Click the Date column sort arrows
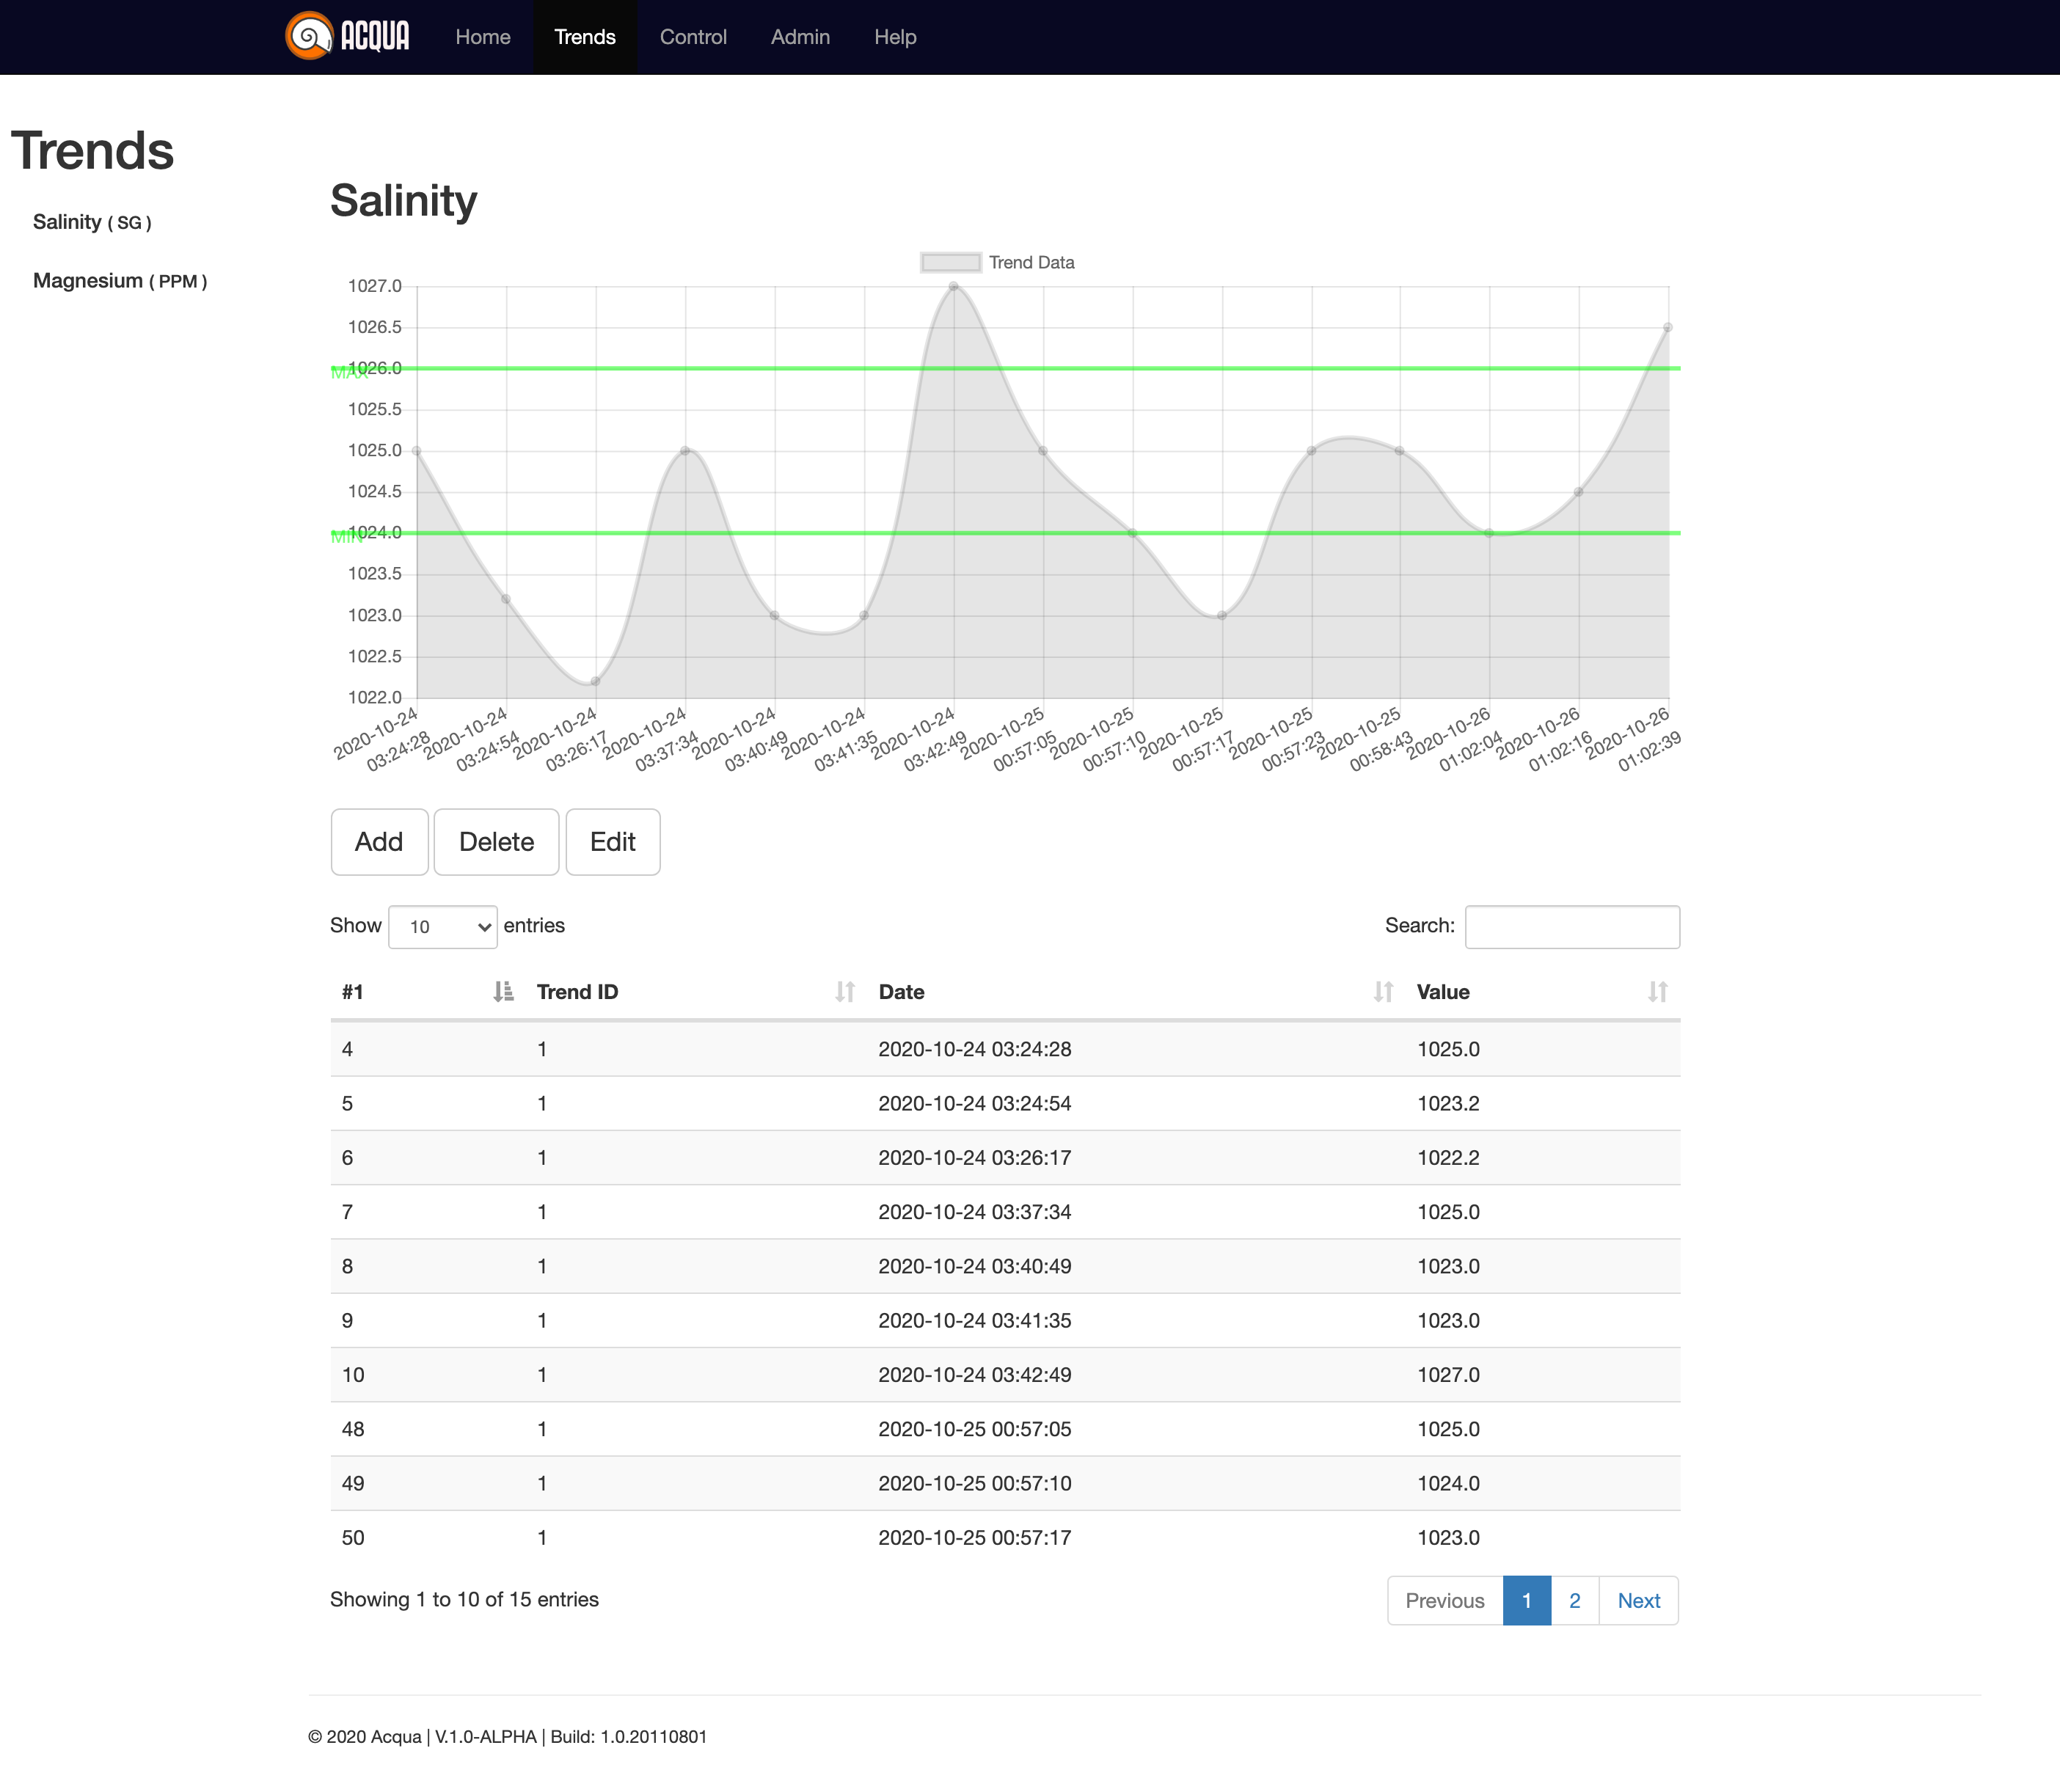 1383,991
